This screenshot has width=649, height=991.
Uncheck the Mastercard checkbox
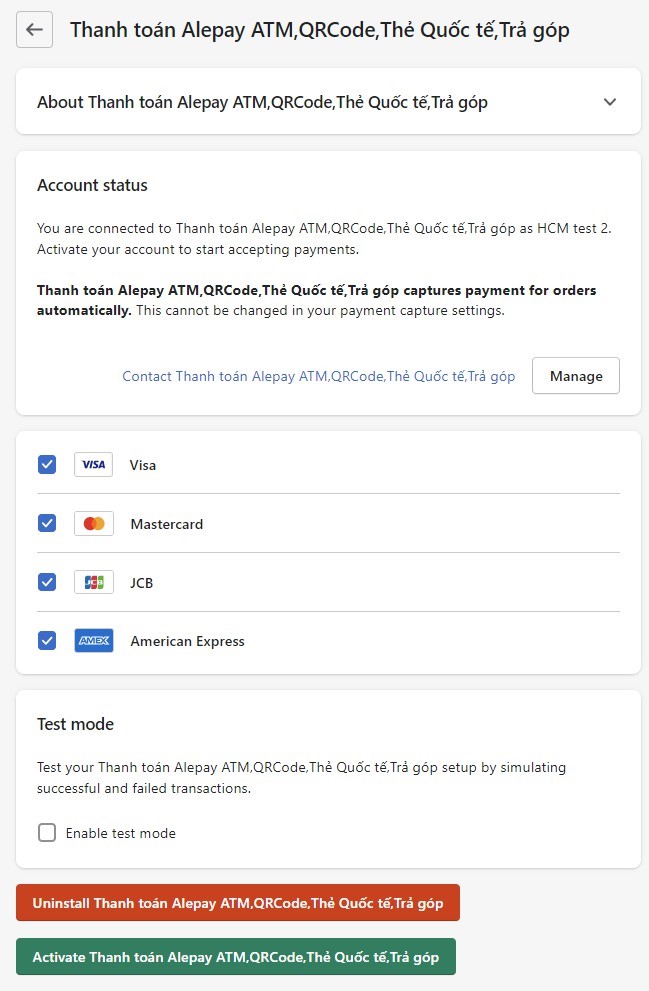pyautogui.click(x=47, y=523)
